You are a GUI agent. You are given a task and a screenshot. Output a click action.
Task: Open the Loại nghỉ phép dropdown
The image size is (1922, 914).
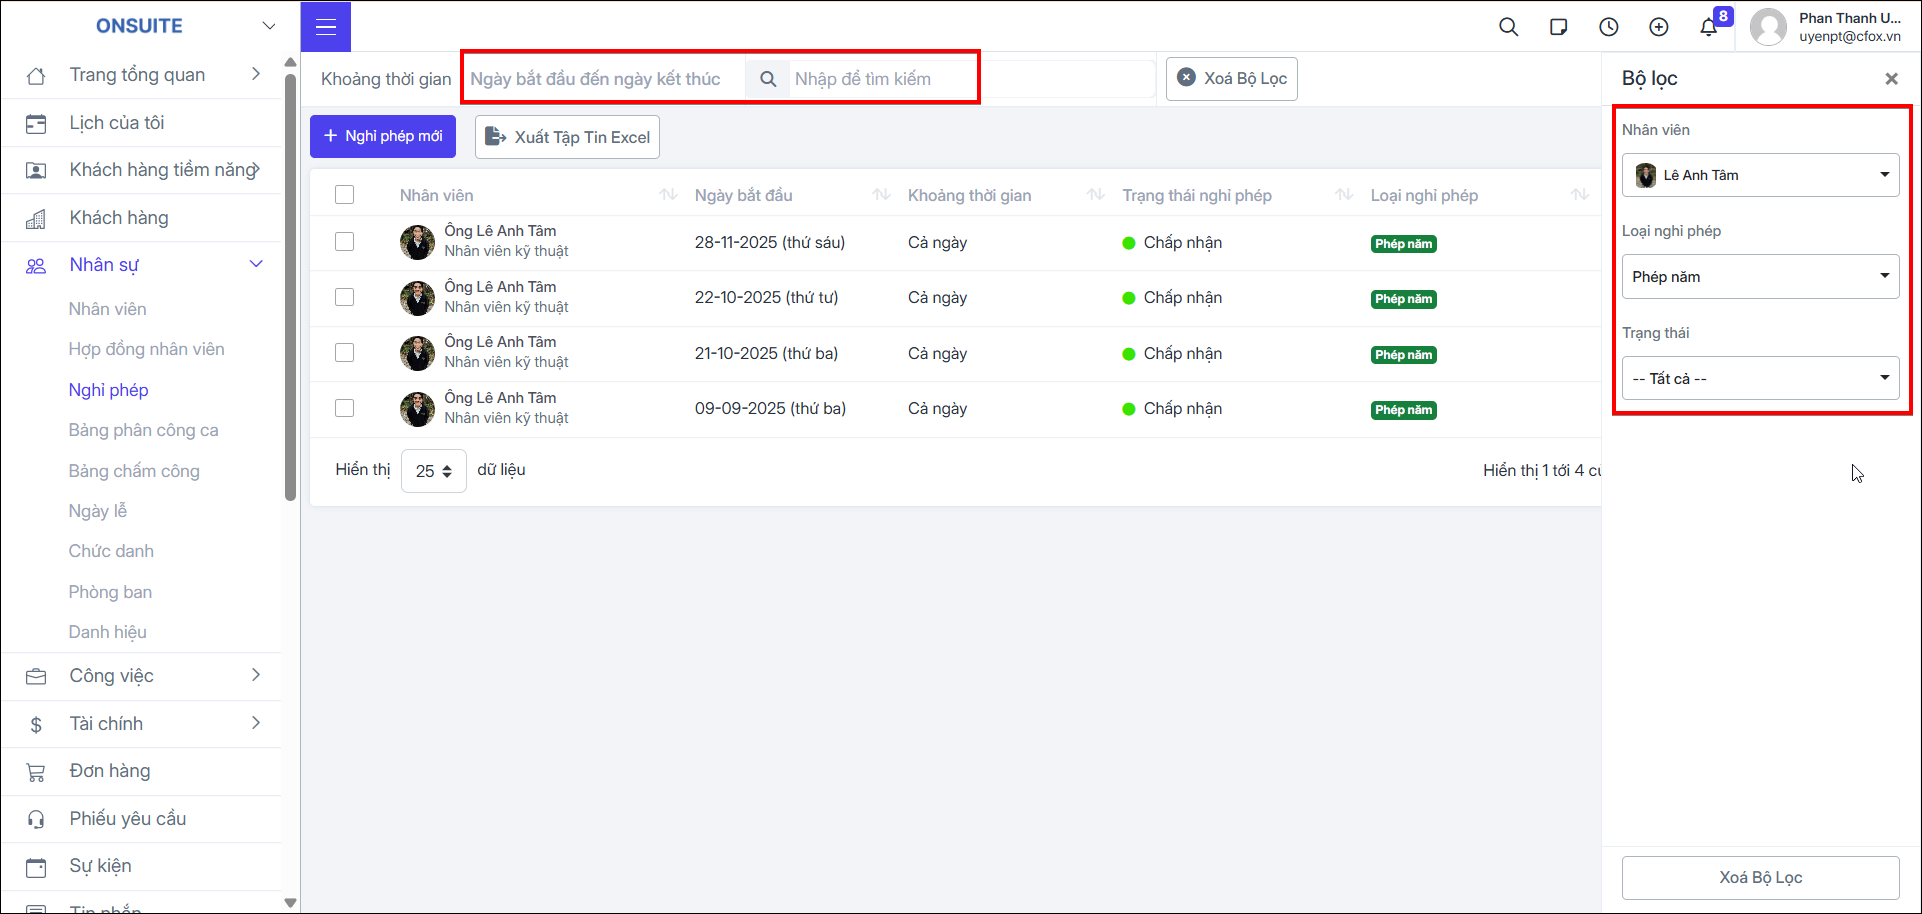coord(1760,277)
